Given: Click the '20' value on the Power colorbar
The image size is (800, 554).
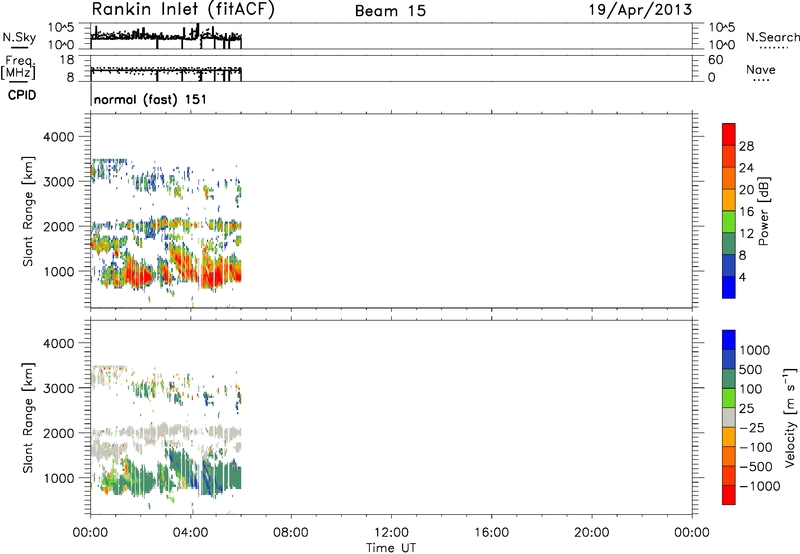Looking at the screenshot, I should (x=746, y=190).
